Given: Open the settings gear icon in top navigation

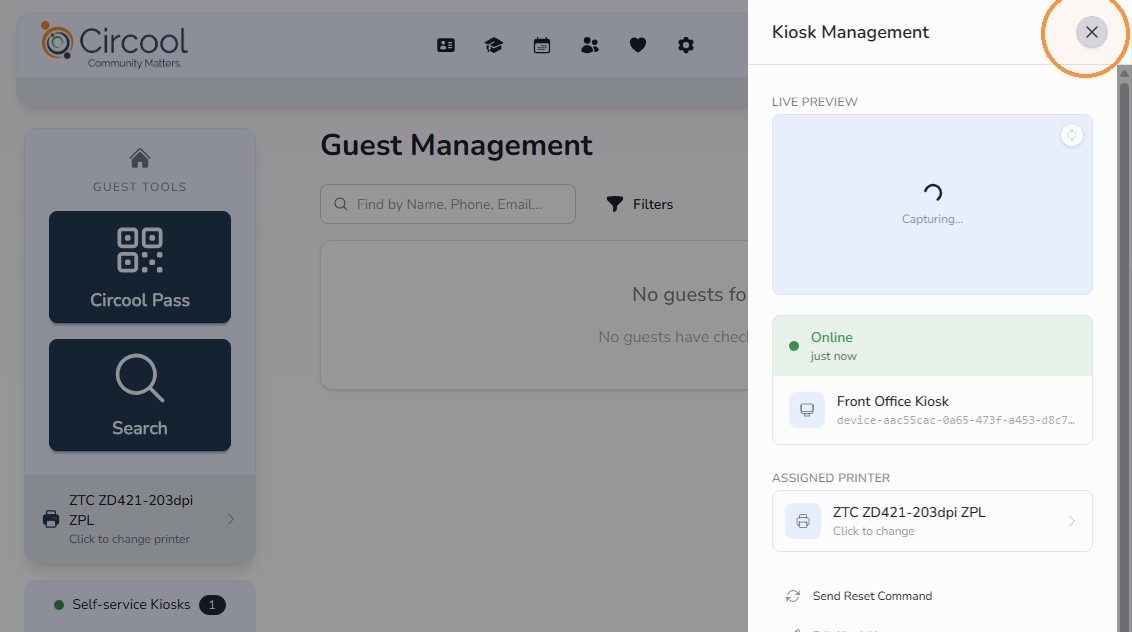Looking at the screenshot, I should [x=686, y=46].
